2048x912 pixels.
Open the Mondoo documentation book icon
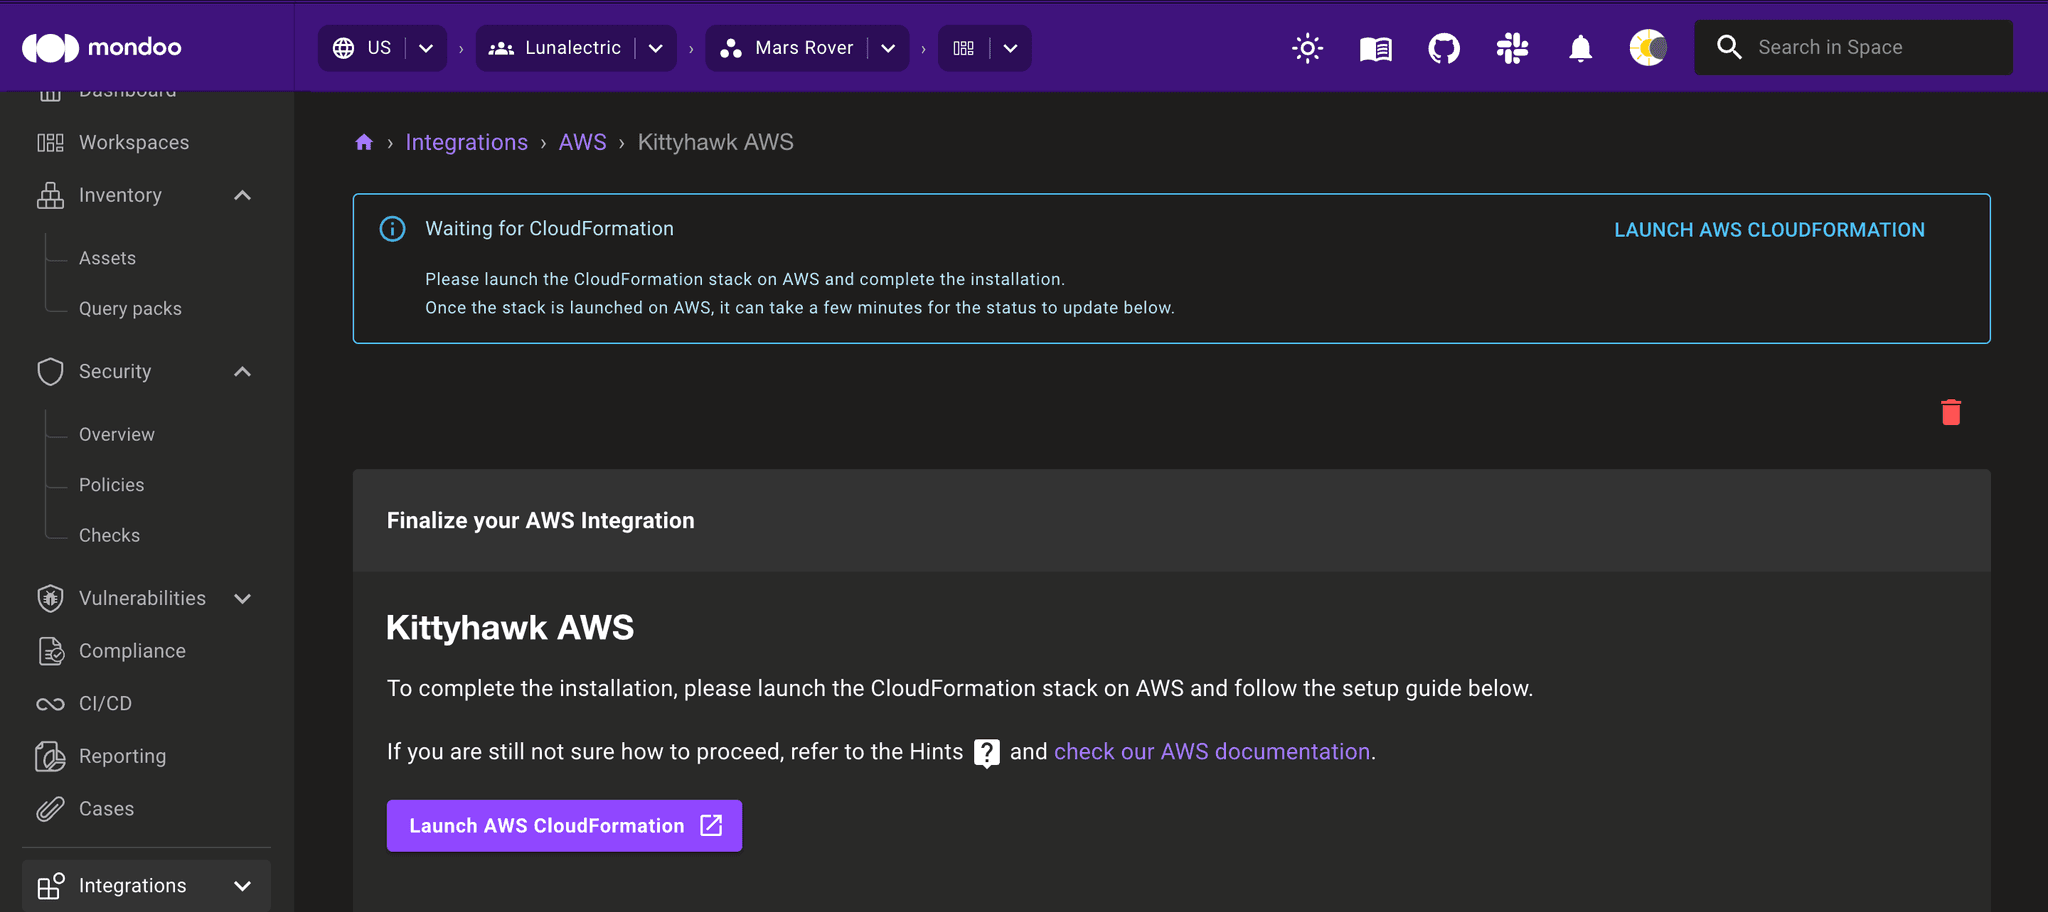[x=1375, y=47]
